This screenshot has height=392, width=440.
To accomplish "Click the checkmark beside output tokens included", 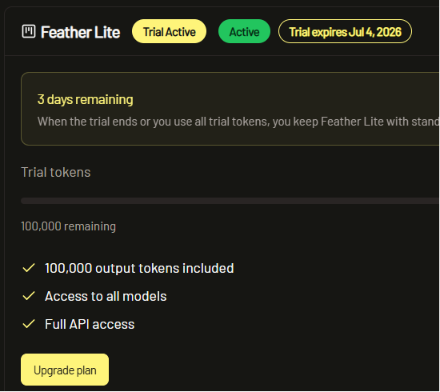I will pyautogui.click(x=29, y=268).
